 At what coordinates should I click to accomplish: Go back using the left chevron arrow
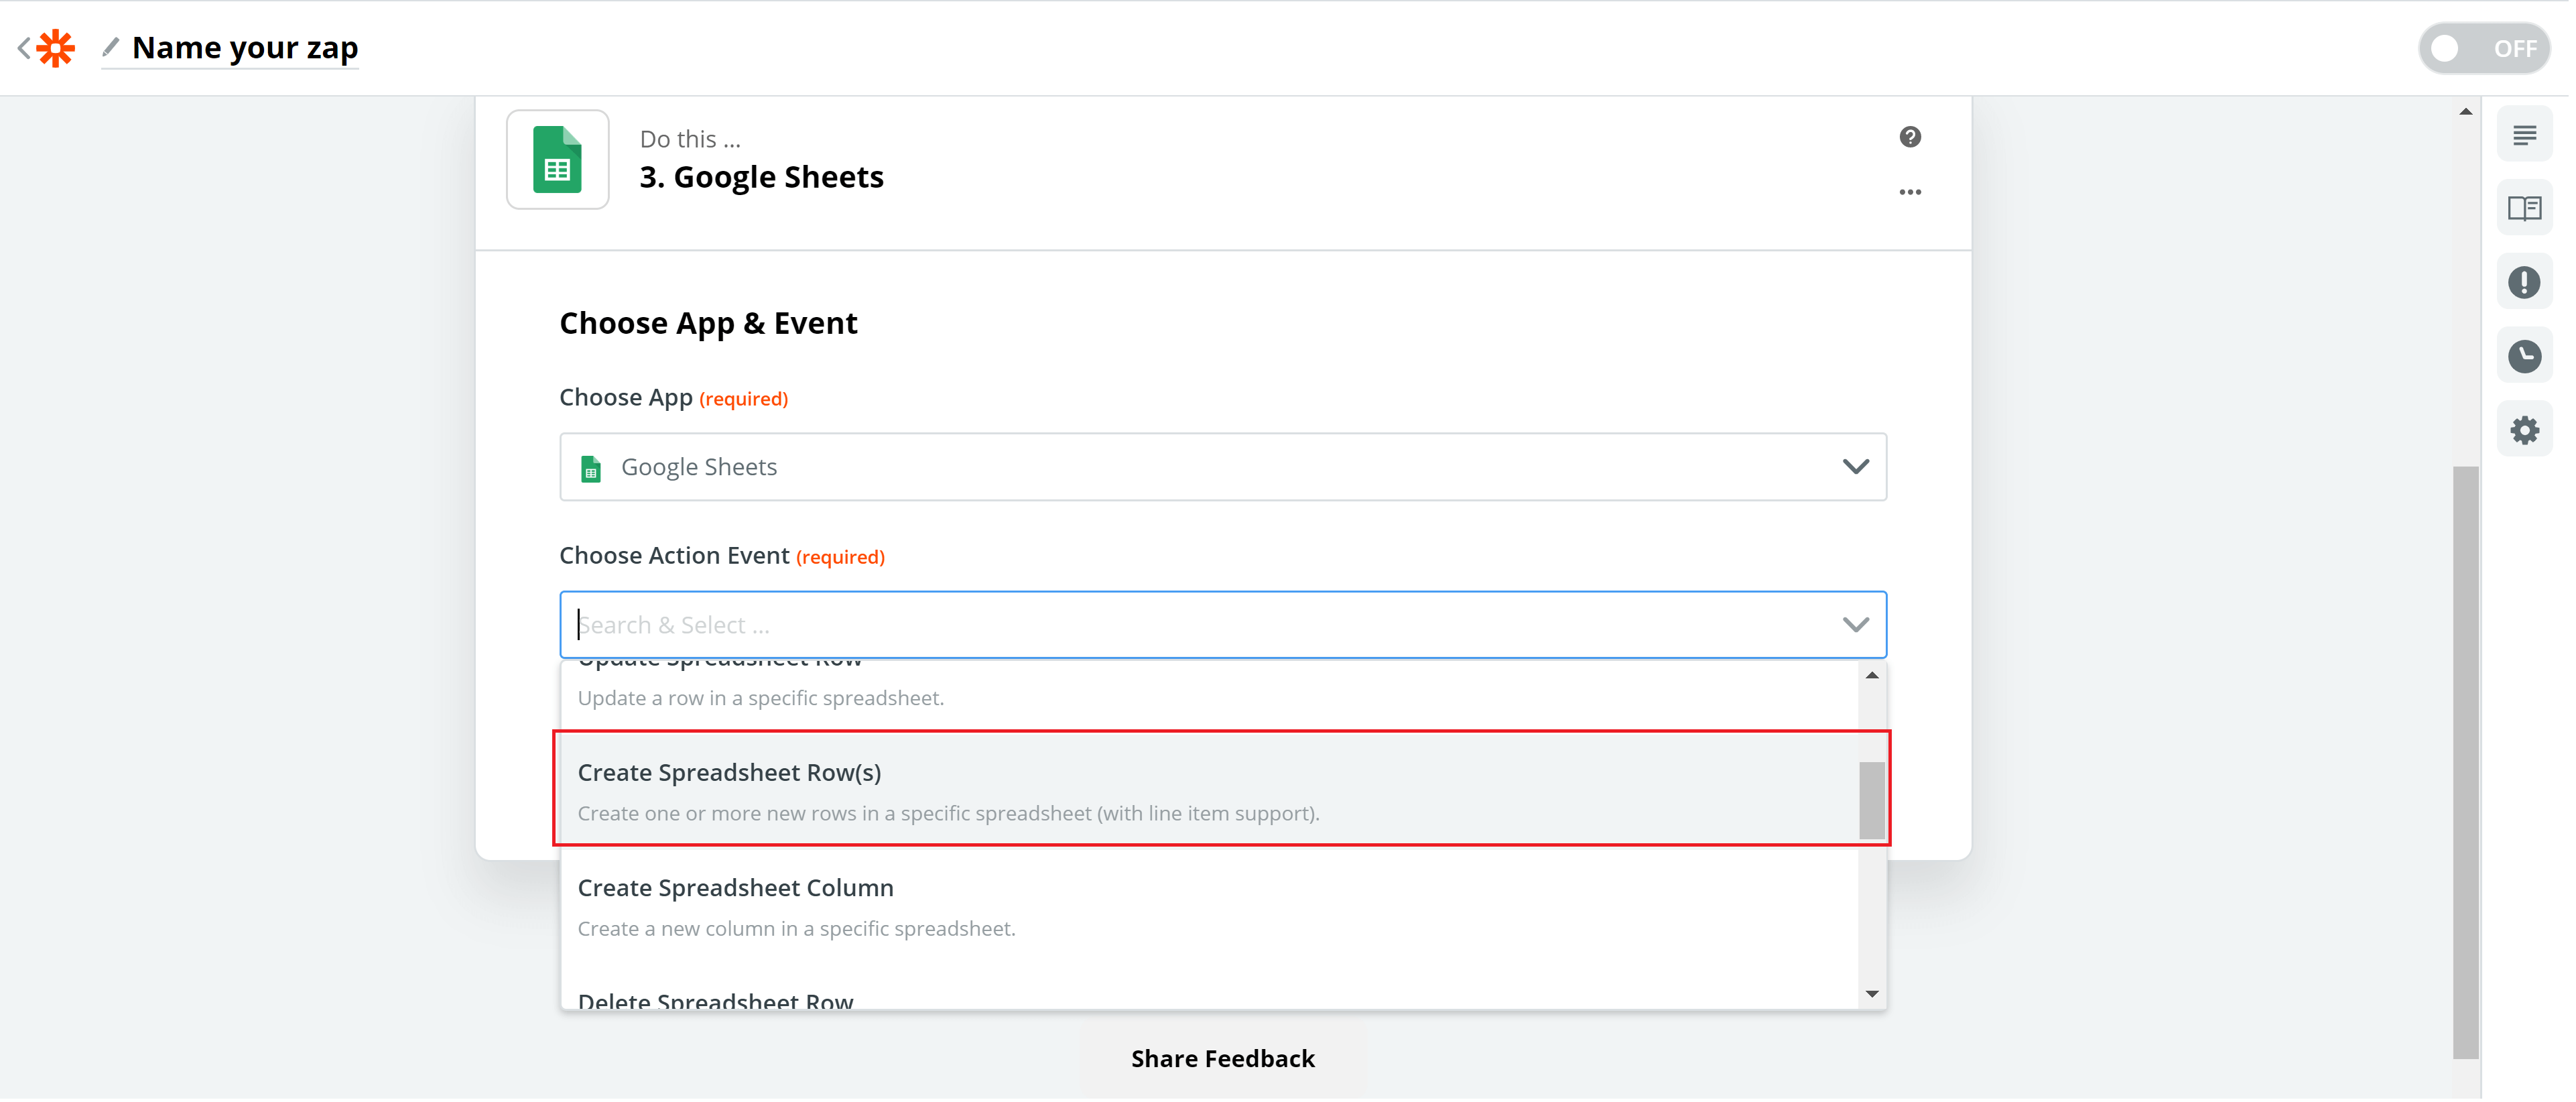(x=24, y=48)
